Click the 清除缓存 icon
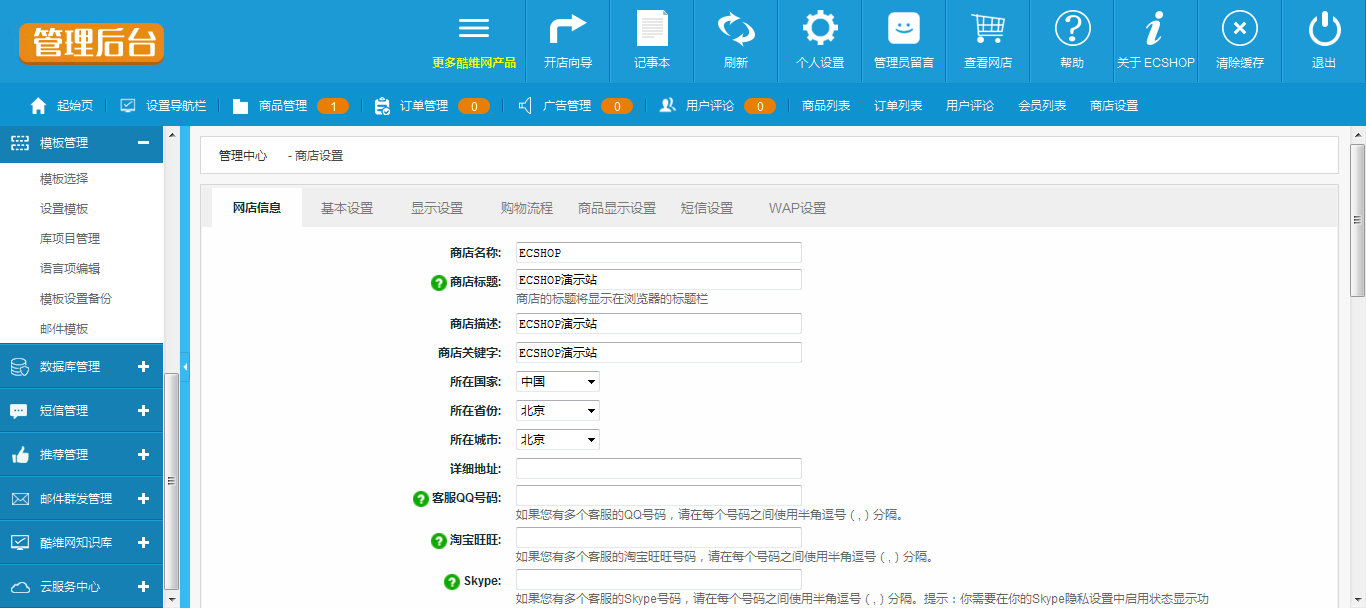 click(1240, 29)
